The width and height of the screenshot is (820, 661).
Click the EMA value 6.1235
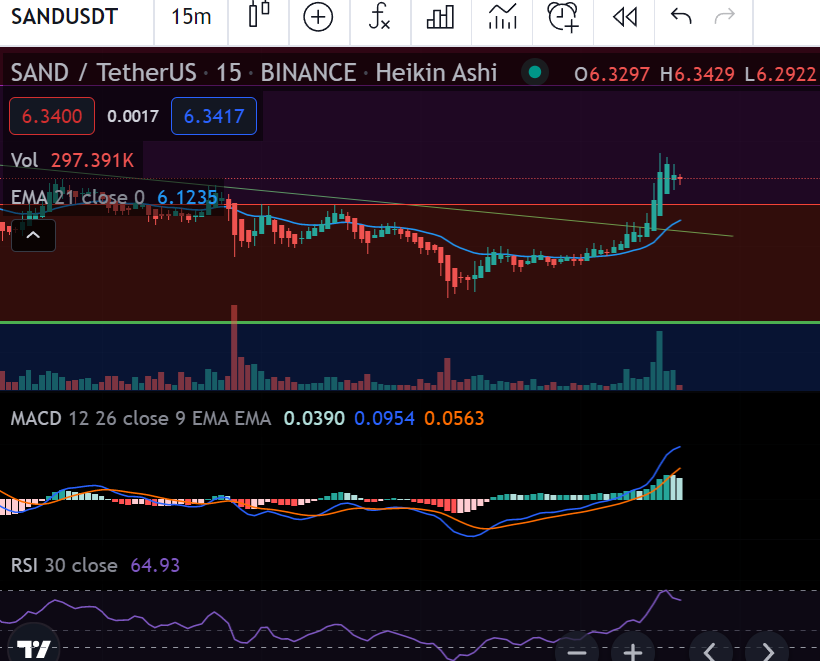[187, 197]
